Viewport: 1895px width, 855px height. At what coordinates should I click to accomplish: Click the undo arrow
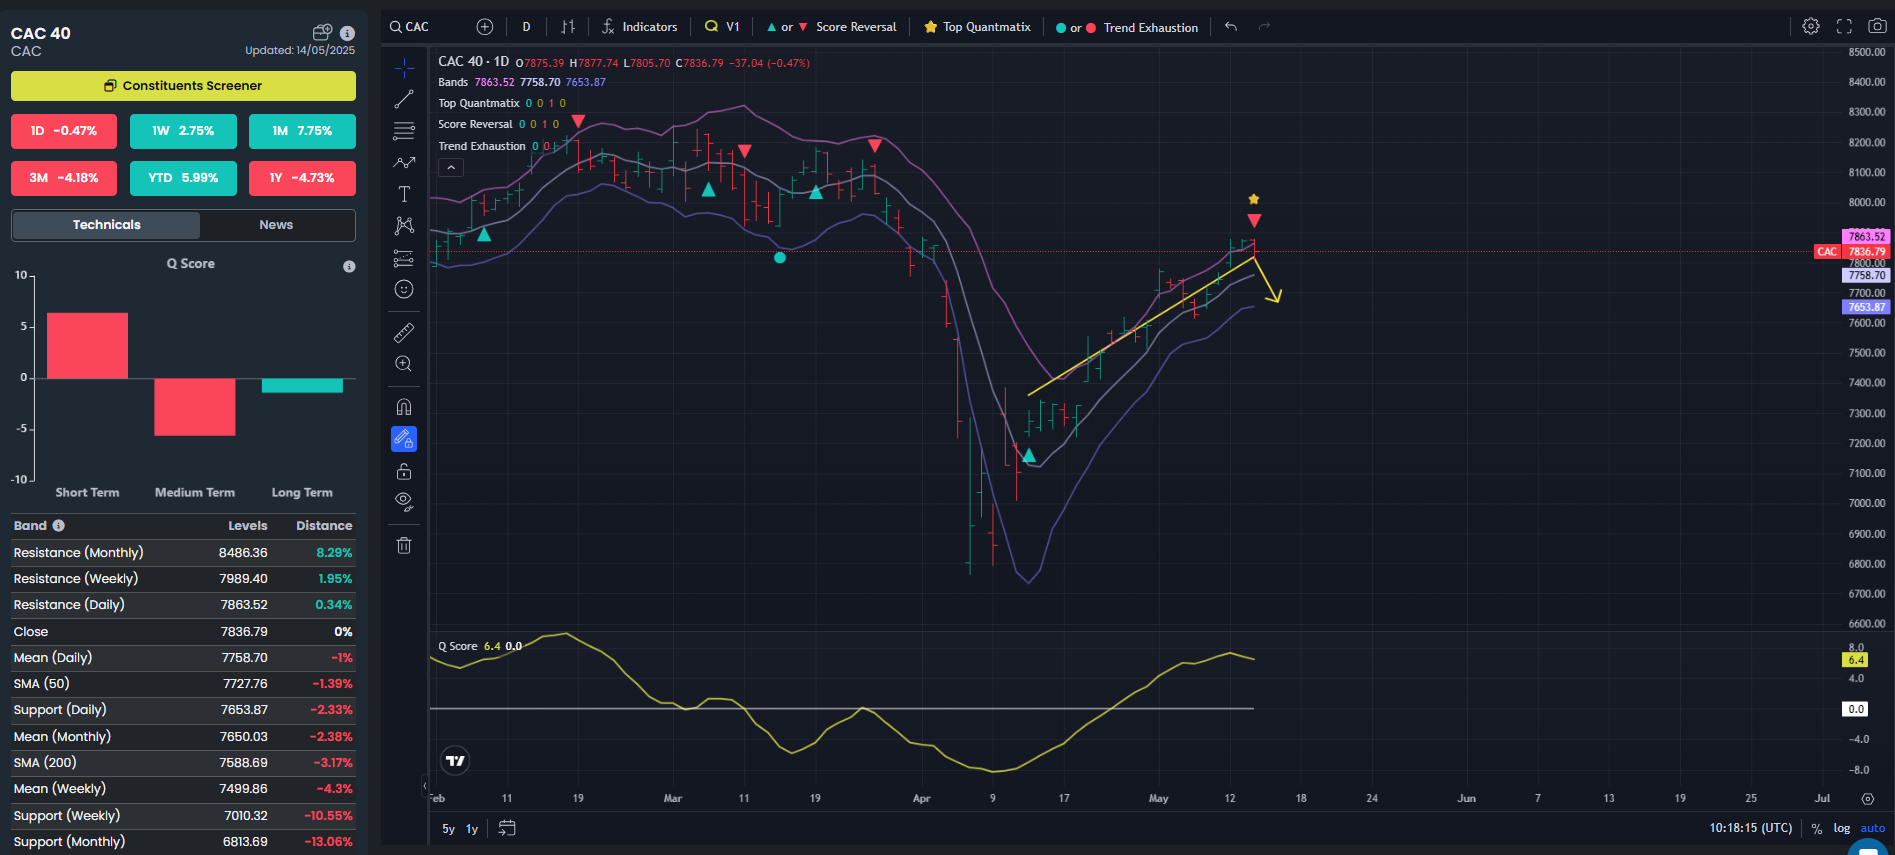1231,27
